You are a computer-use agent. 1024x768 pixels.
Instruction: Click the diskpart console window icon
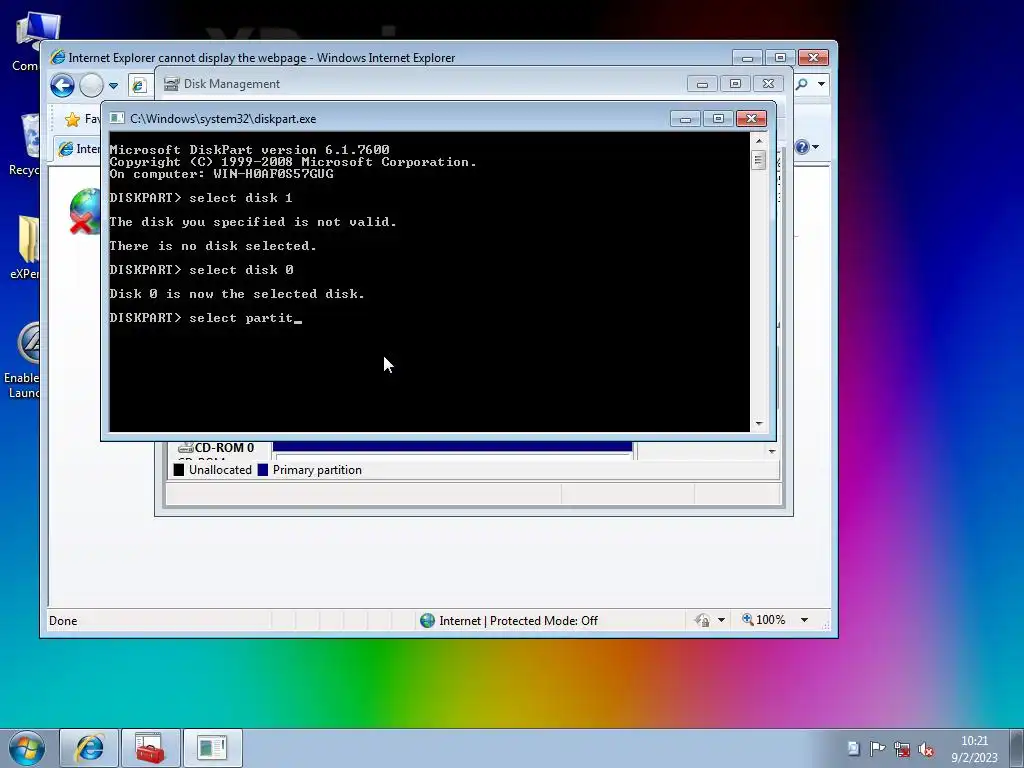pyautogui.click(x=117, y=118)
